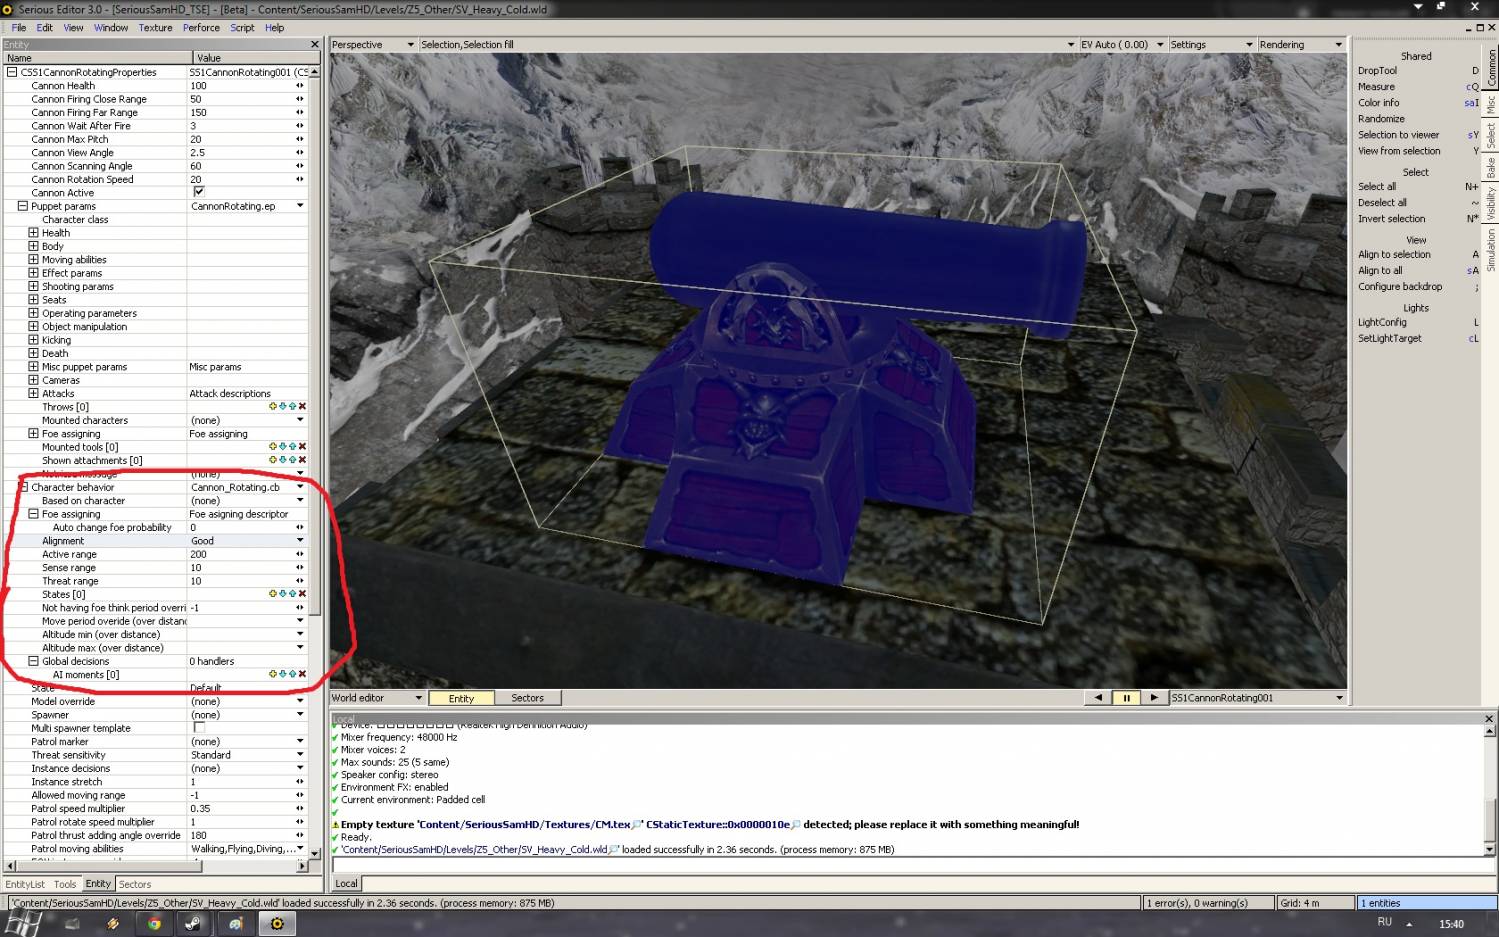Open Steam from the taskbar

click(x=192, y=924)
